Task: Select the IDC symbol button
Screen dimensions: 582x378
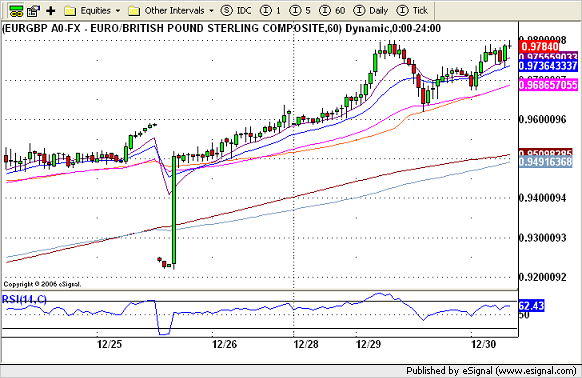Action: pyautogui.click(x=236, y=11)
